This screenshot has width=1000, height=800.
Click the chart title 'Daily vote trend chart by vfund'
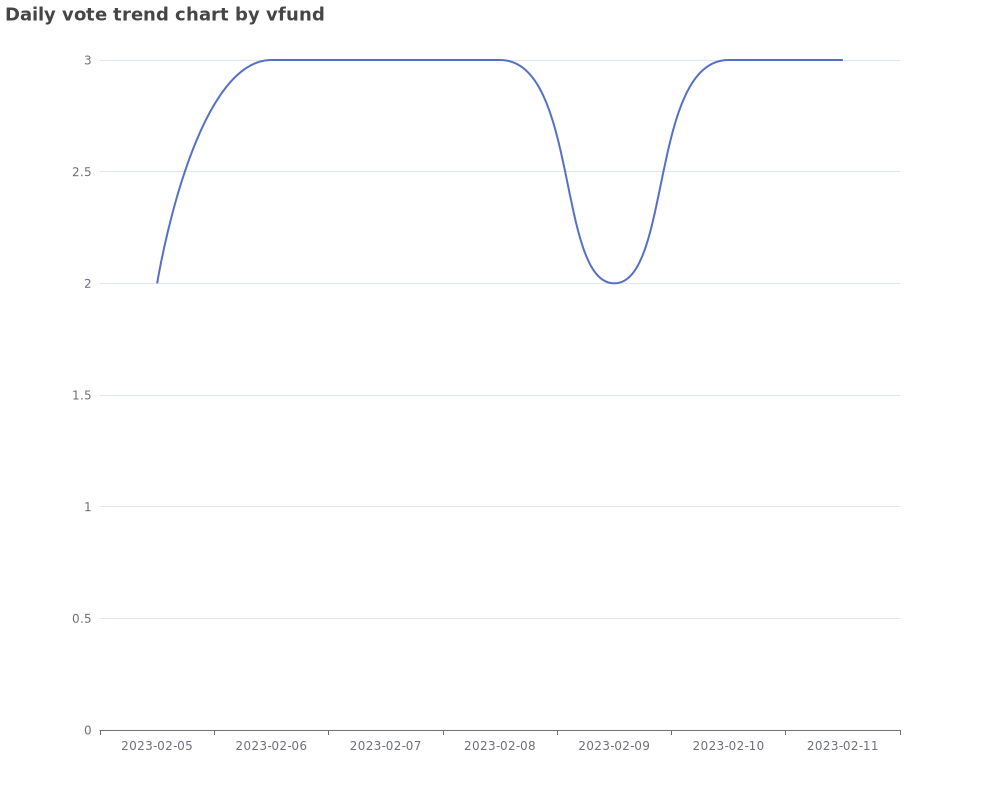pos(165,14)
